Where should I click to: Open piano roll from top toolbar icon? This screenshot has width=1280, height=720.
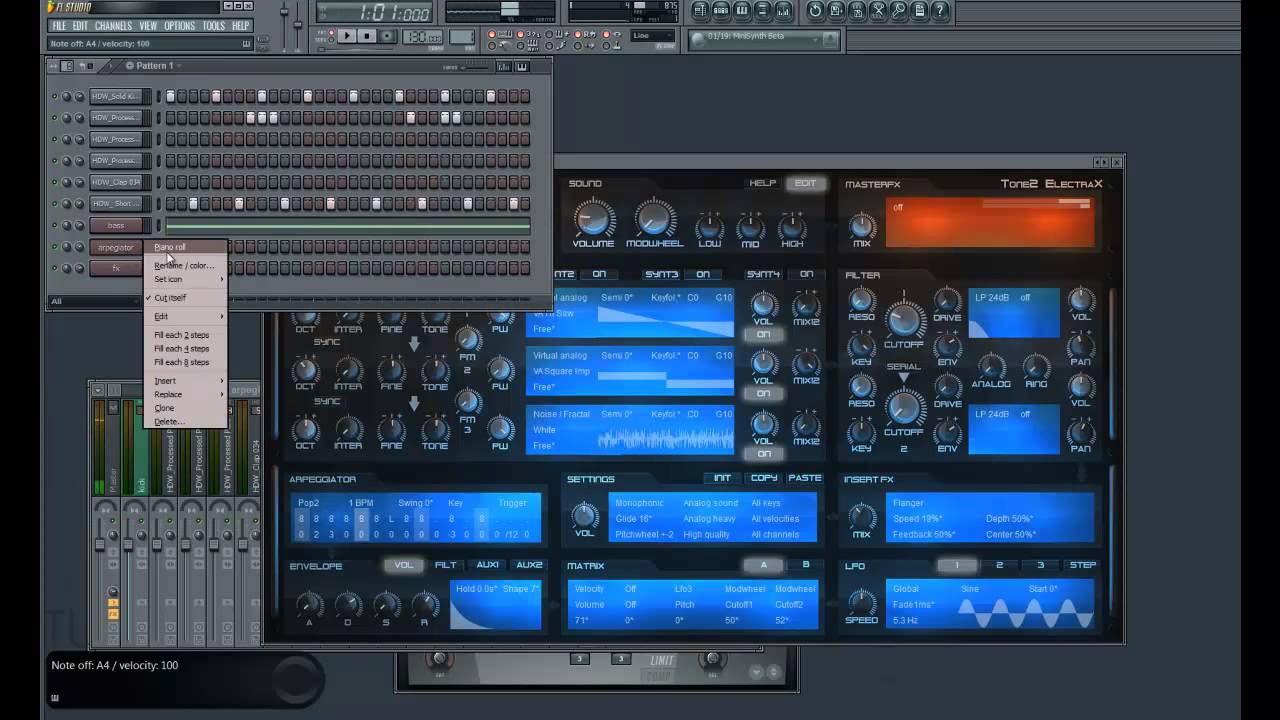point(742,11)
